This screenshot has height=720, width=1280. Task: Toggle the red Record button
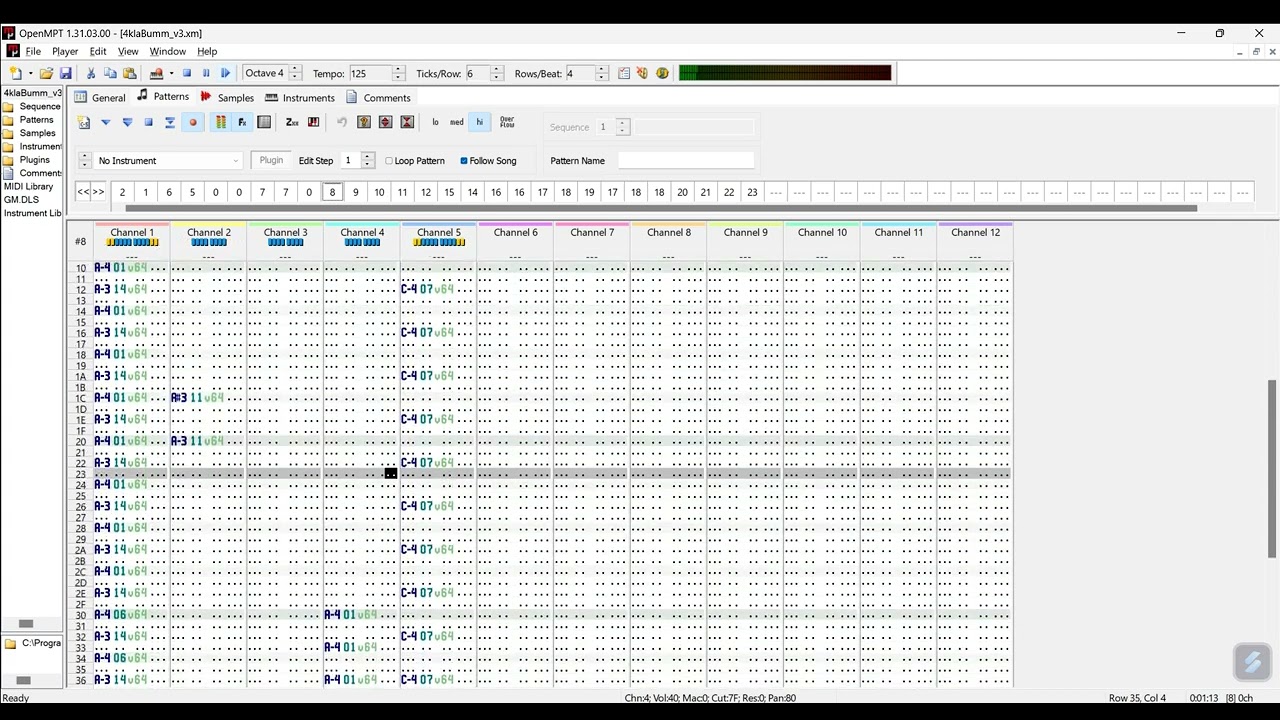(x=193, y=122)
